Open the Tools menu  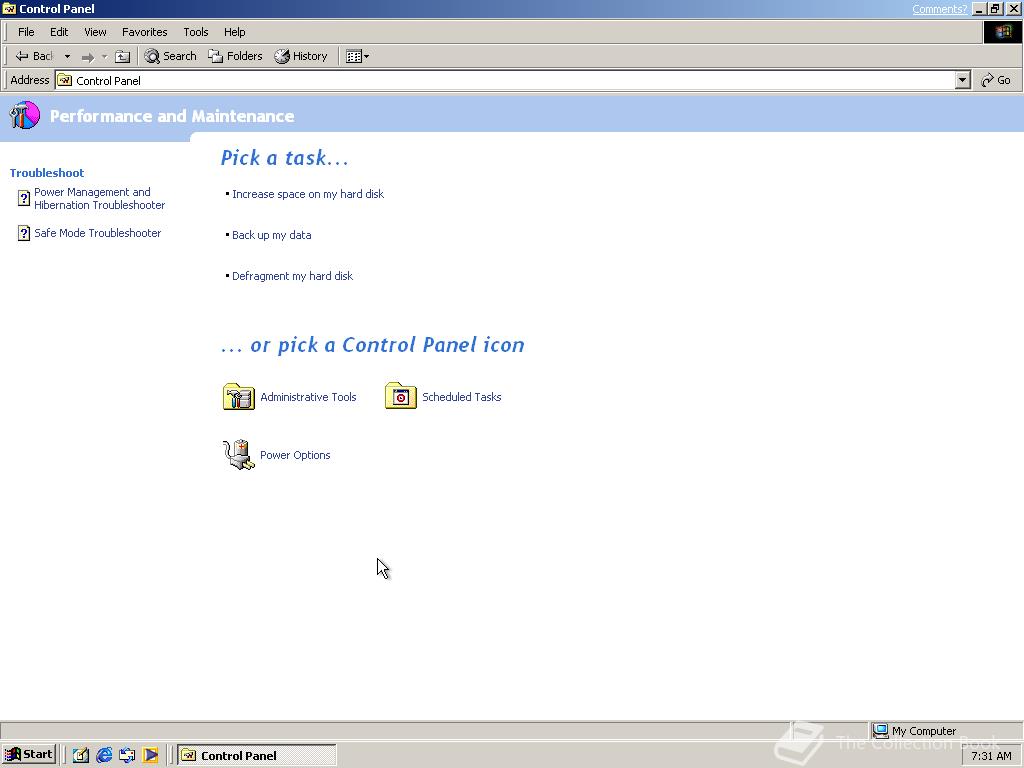[x=195, y=32]
